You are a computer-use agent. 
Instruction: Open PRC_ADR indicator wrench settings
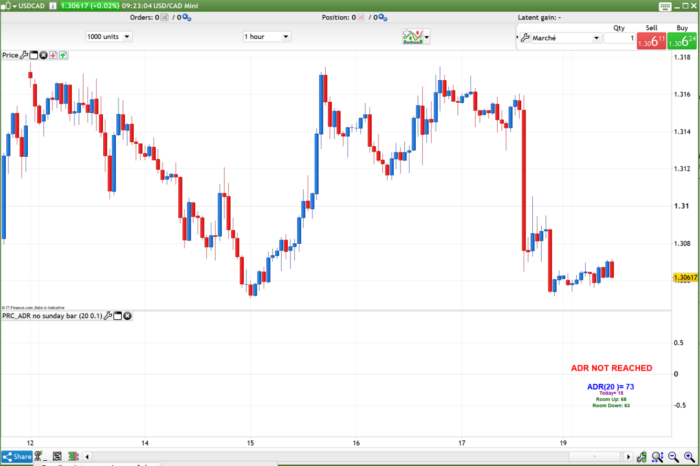pos(108,316)
